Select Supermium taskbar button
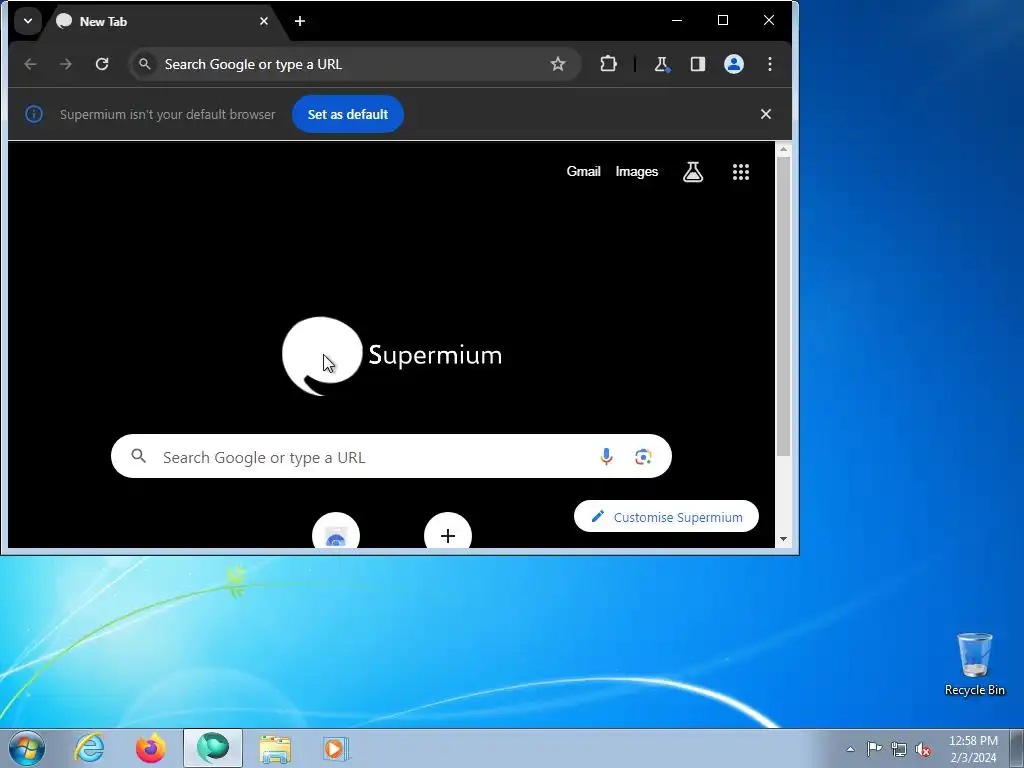Image resolution: width=1024 pixels, height=768 pixels. 213,748
